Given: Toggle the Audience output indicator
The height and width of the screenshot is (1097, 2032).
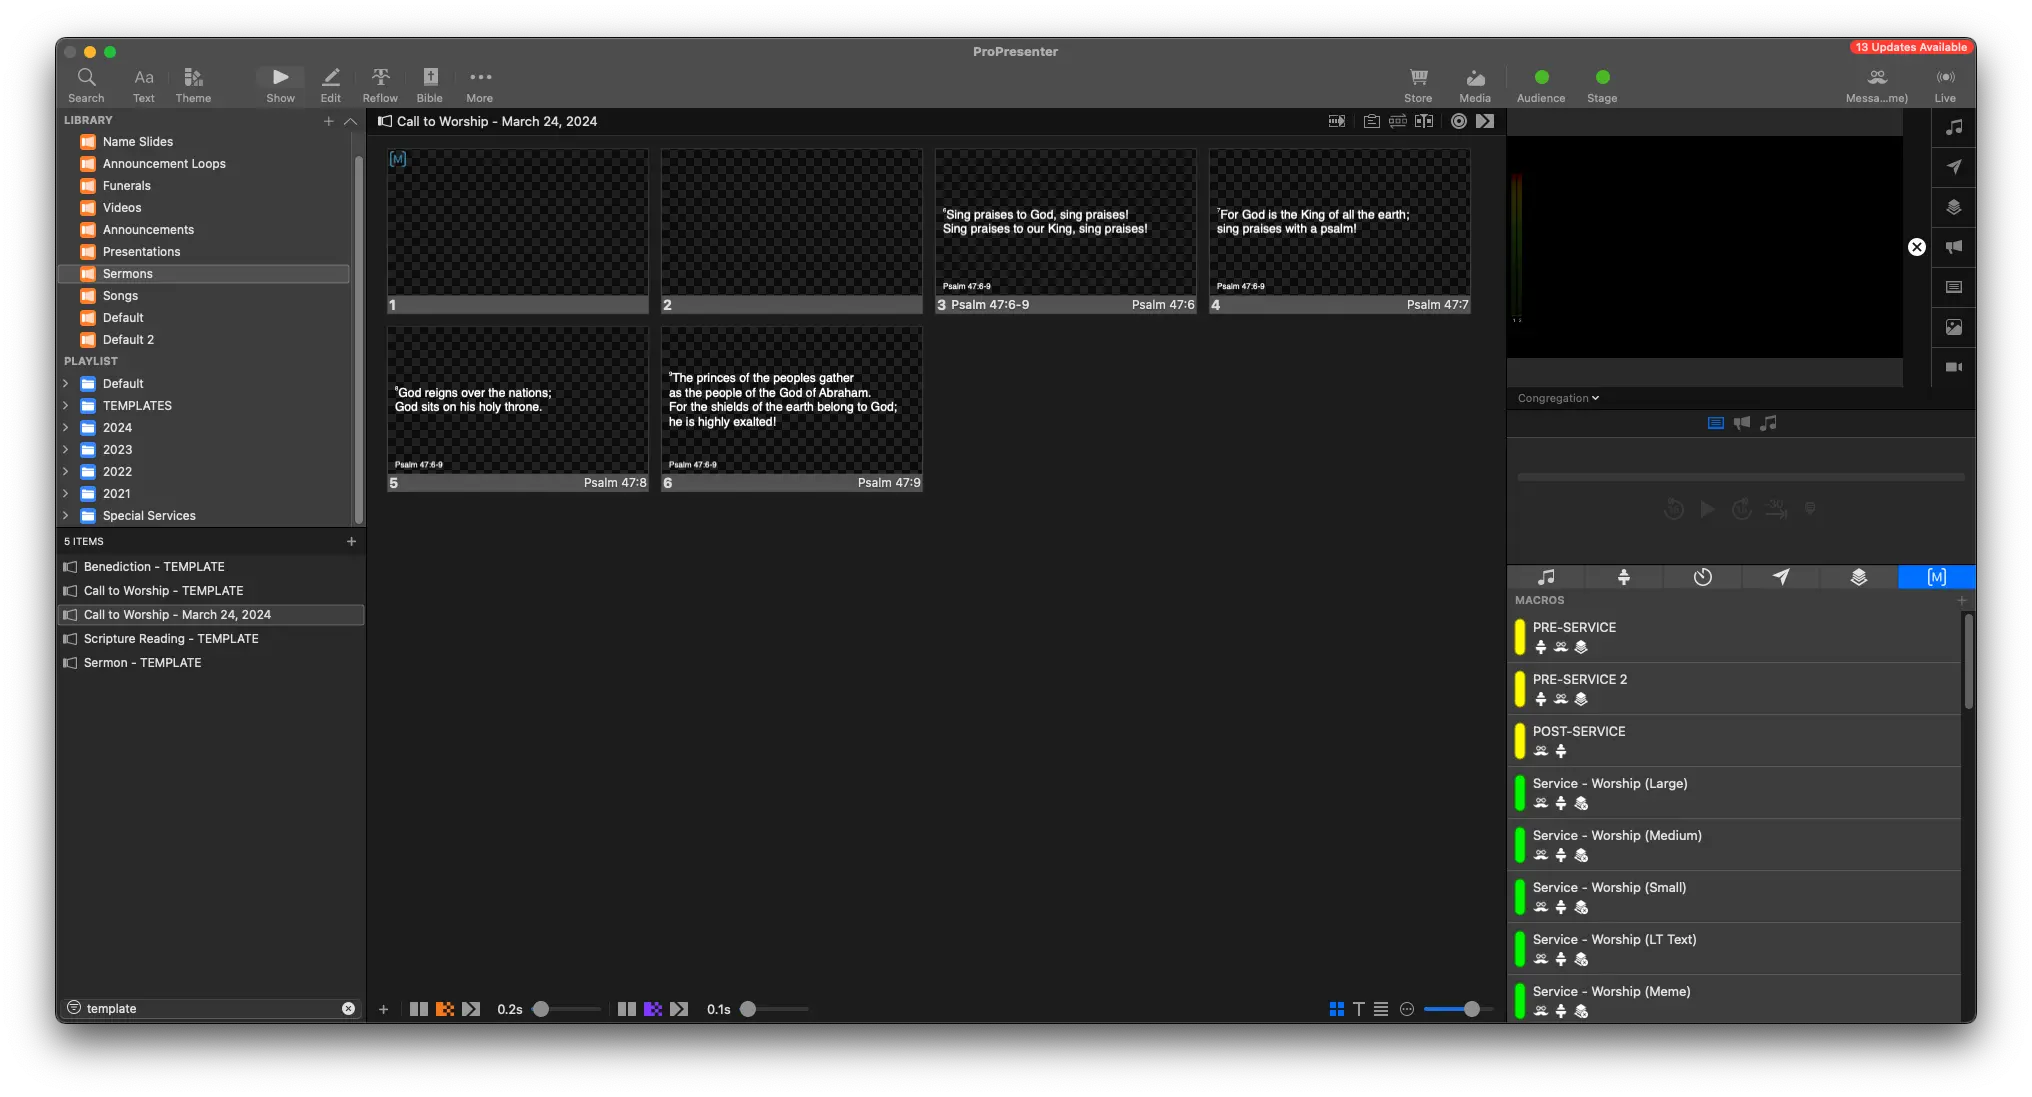Looking at the screenshot, I should point(1541,78).
